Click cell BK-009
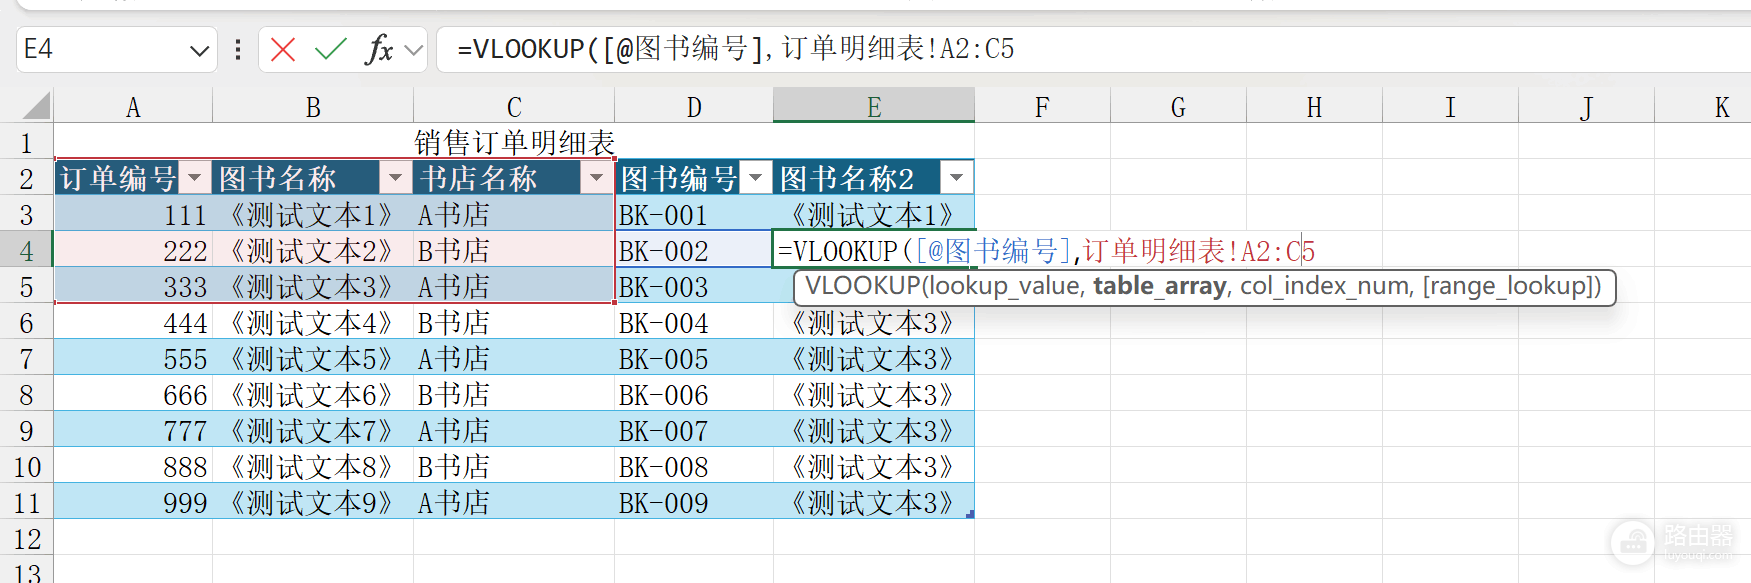Viewport: 1751px width, 583px height. point(694,502)
